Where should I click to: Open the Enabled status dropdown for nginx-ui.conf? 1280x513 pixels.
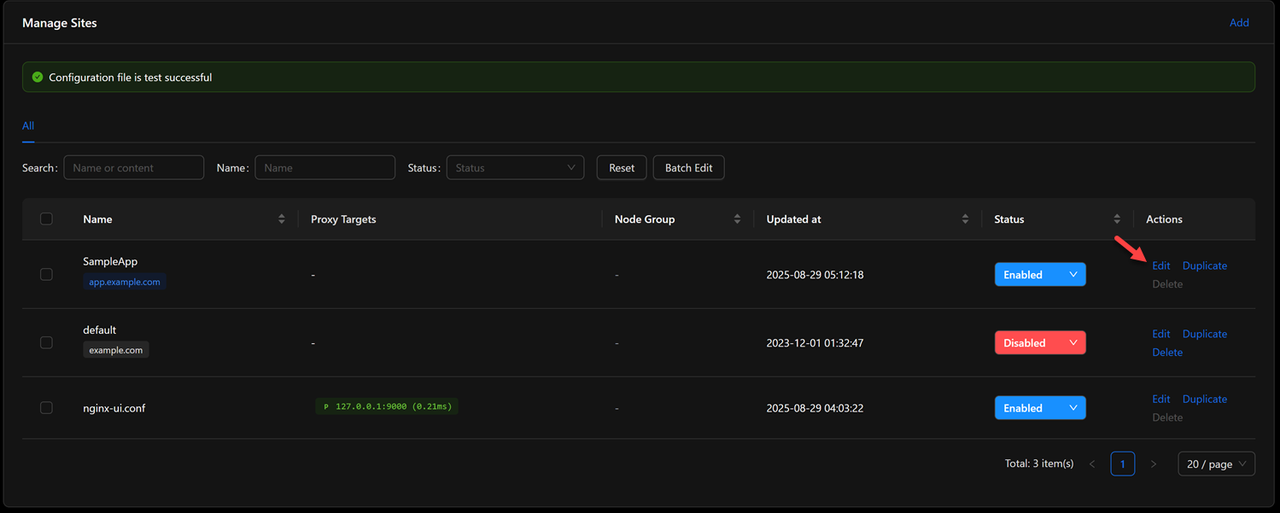coord(1040,408)
